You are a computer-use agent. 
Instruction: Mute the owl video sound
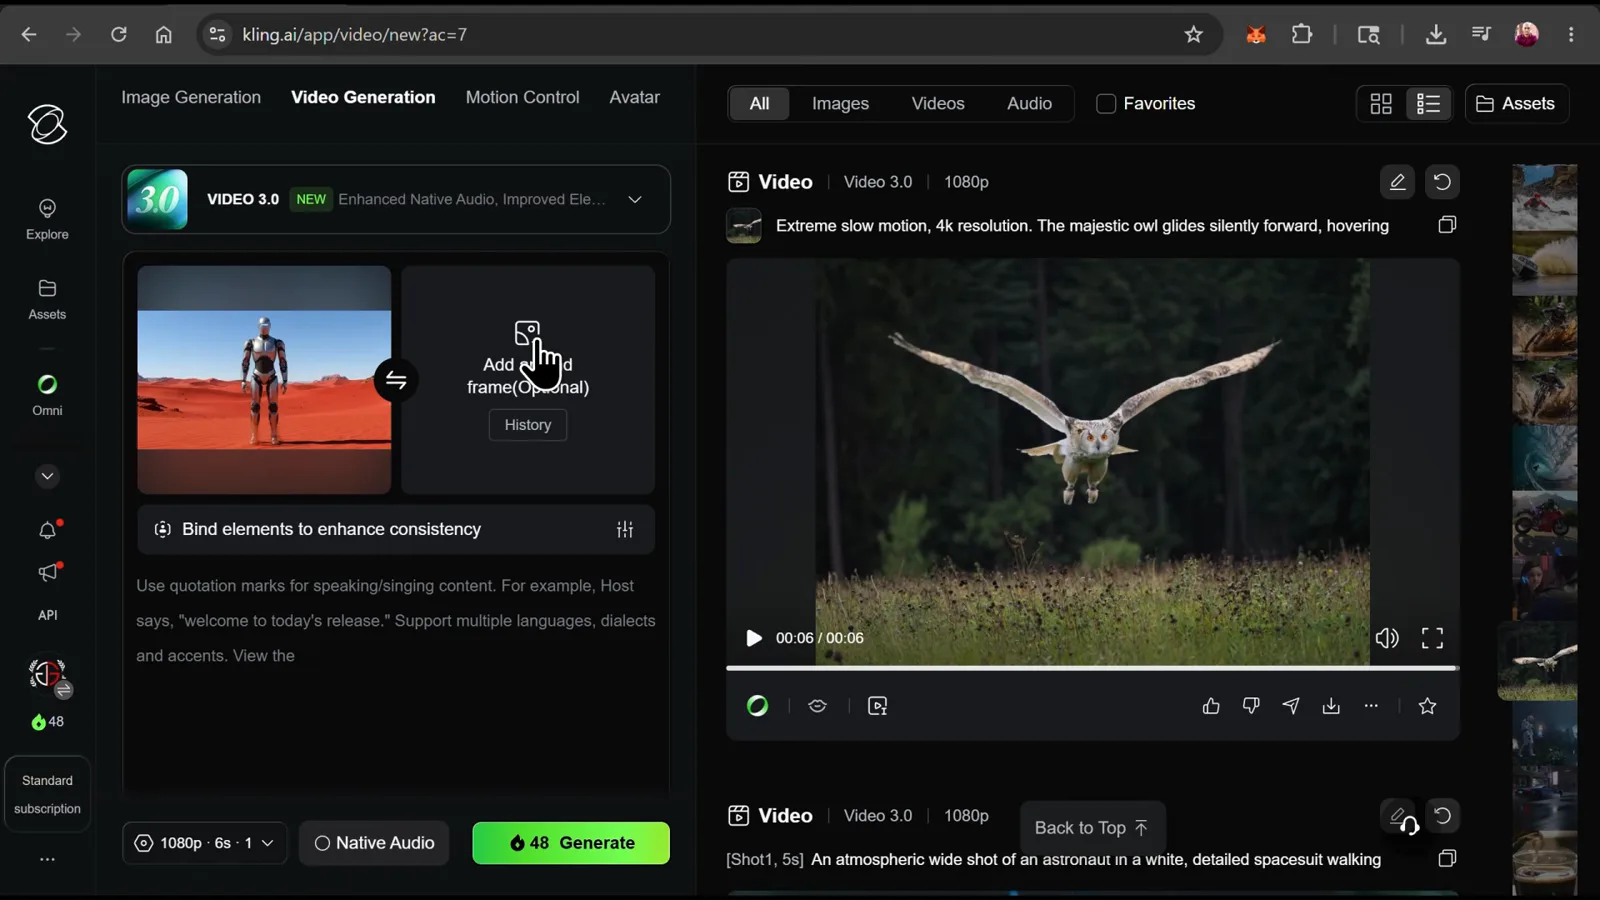point(1387,638)
